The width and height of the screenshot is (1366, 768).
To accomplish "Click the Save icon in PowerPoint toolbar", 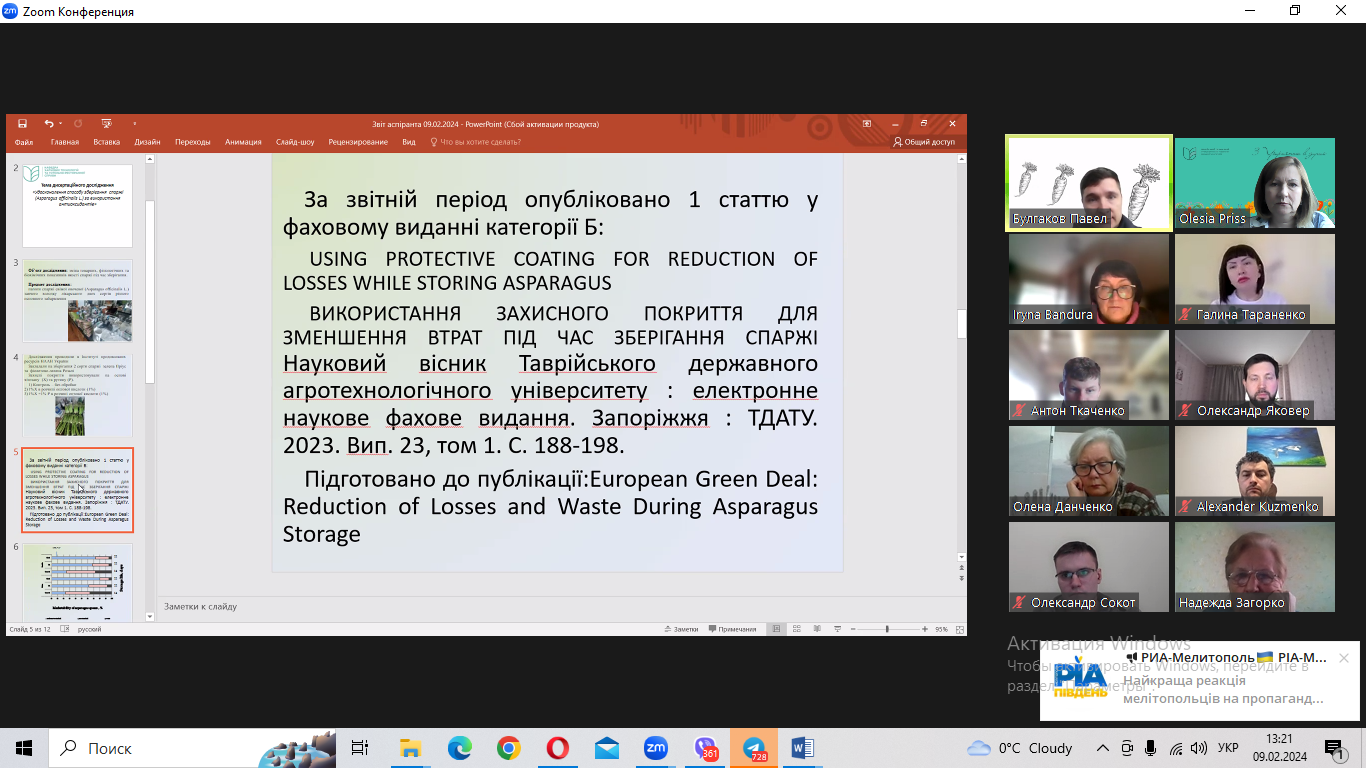I will (22, 124).
